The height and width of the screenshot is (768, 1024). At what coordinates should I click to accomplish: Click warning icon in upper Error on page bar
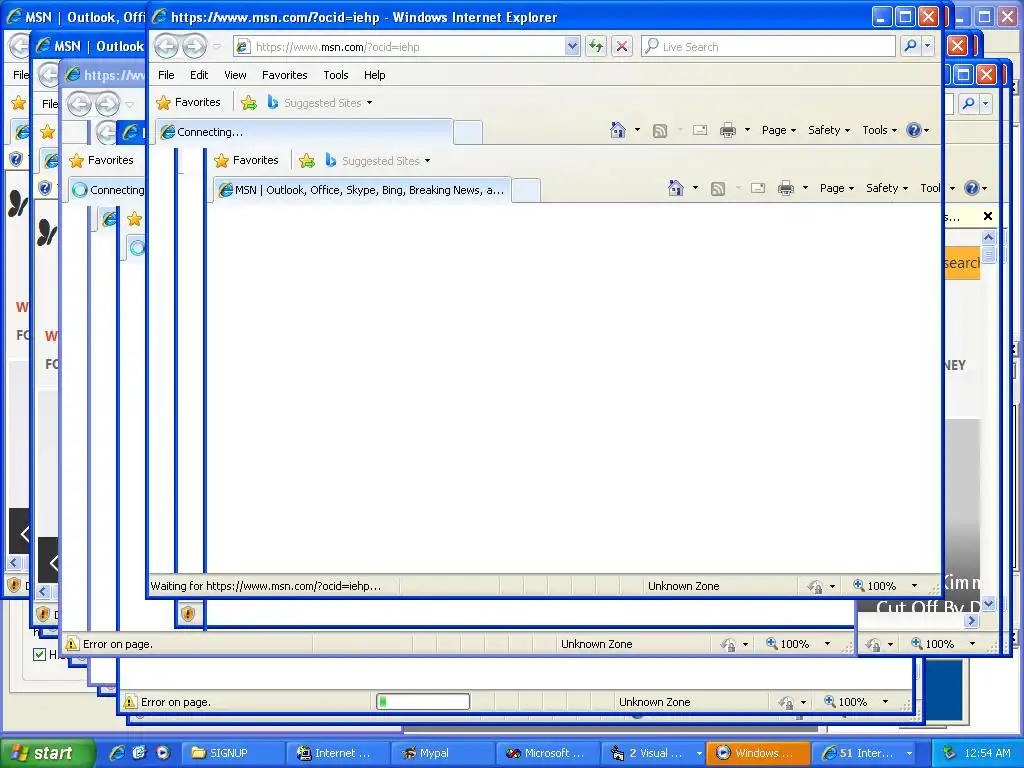(72, 644)
